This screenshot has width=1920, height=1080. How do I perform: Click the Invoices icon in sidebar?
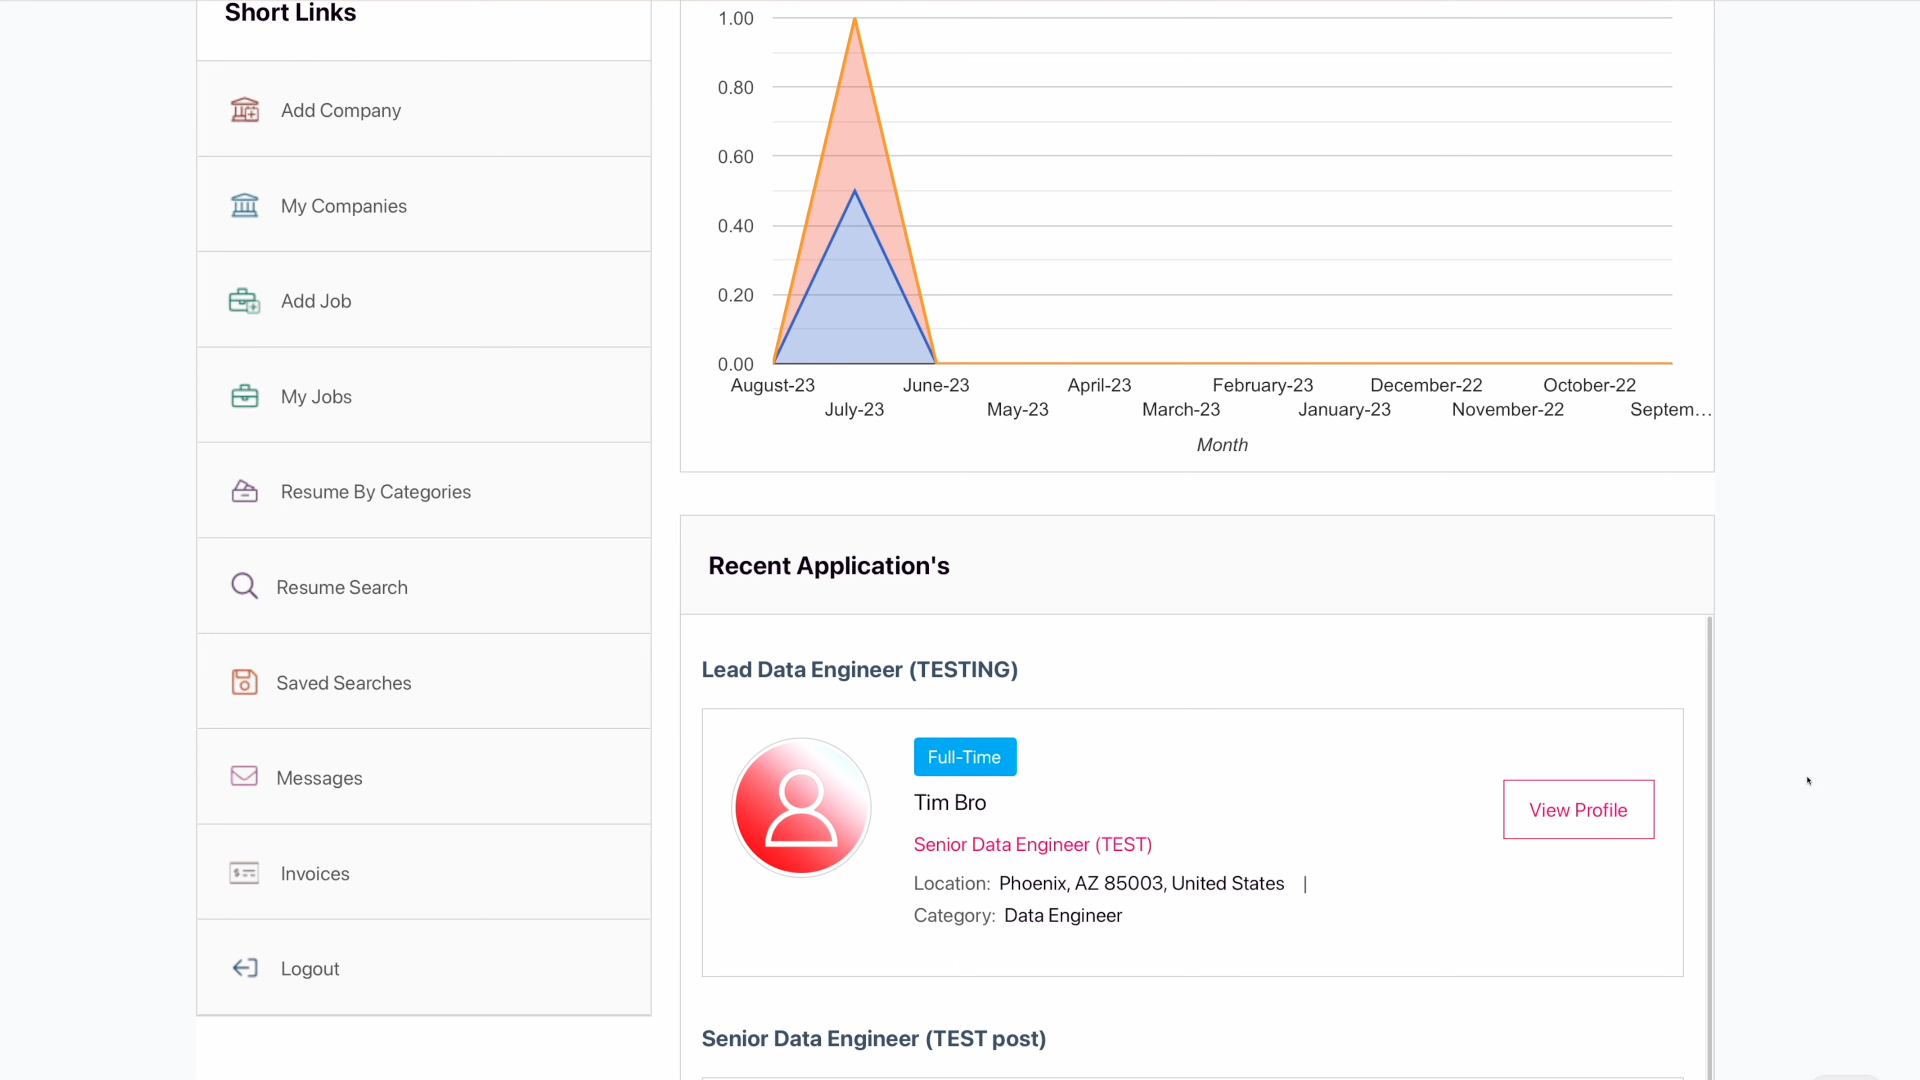[x=245, y=873]
